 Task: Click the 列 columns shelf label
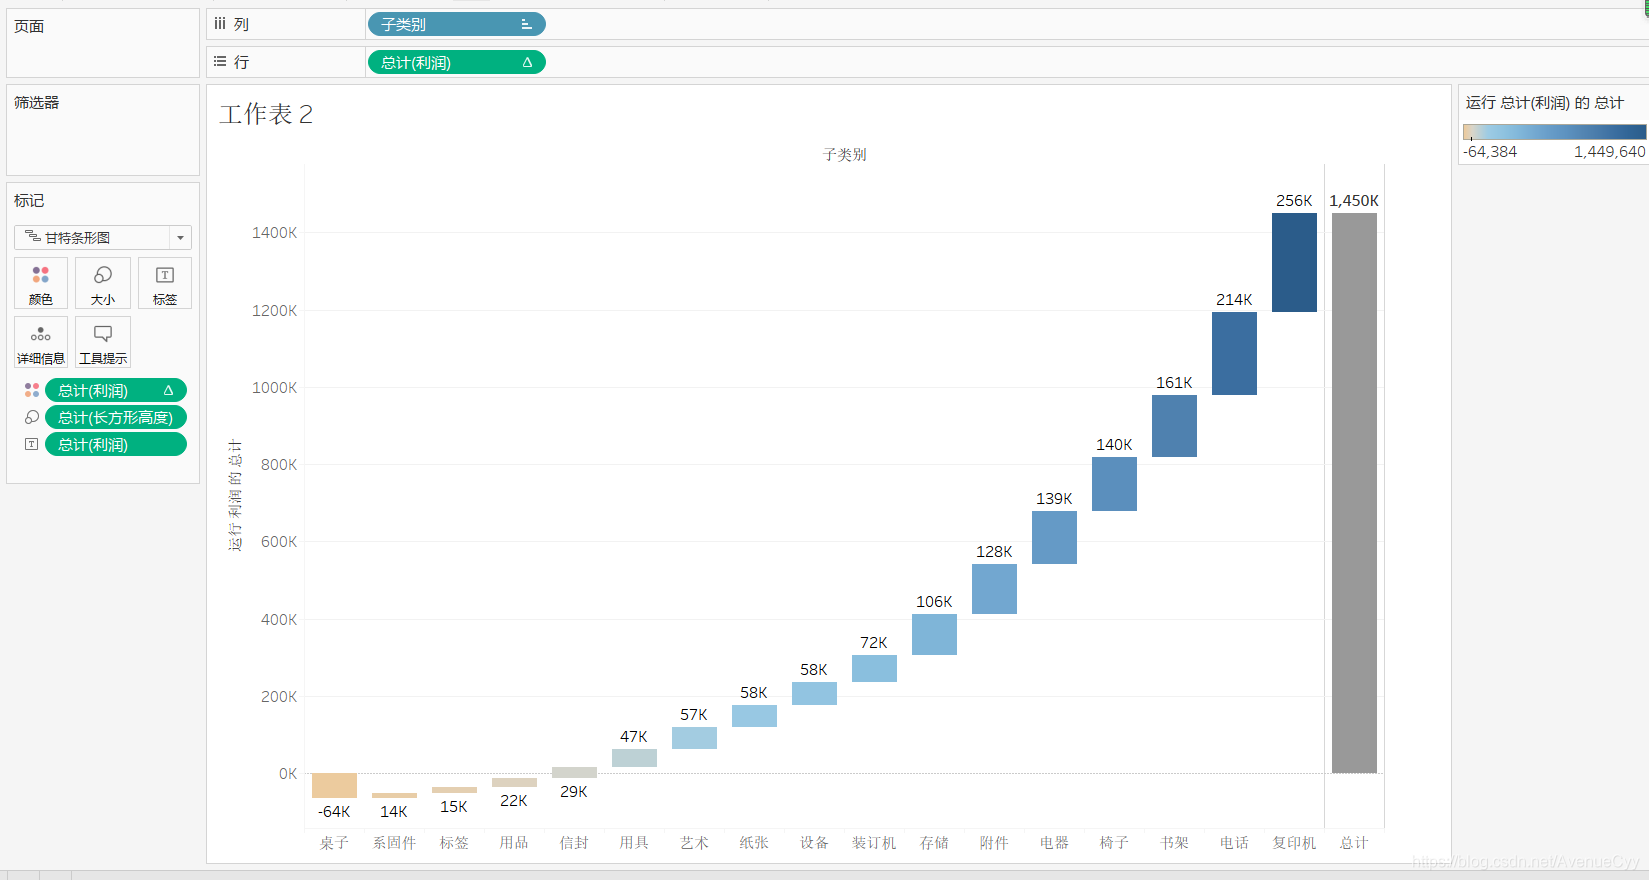pos(241,24)
